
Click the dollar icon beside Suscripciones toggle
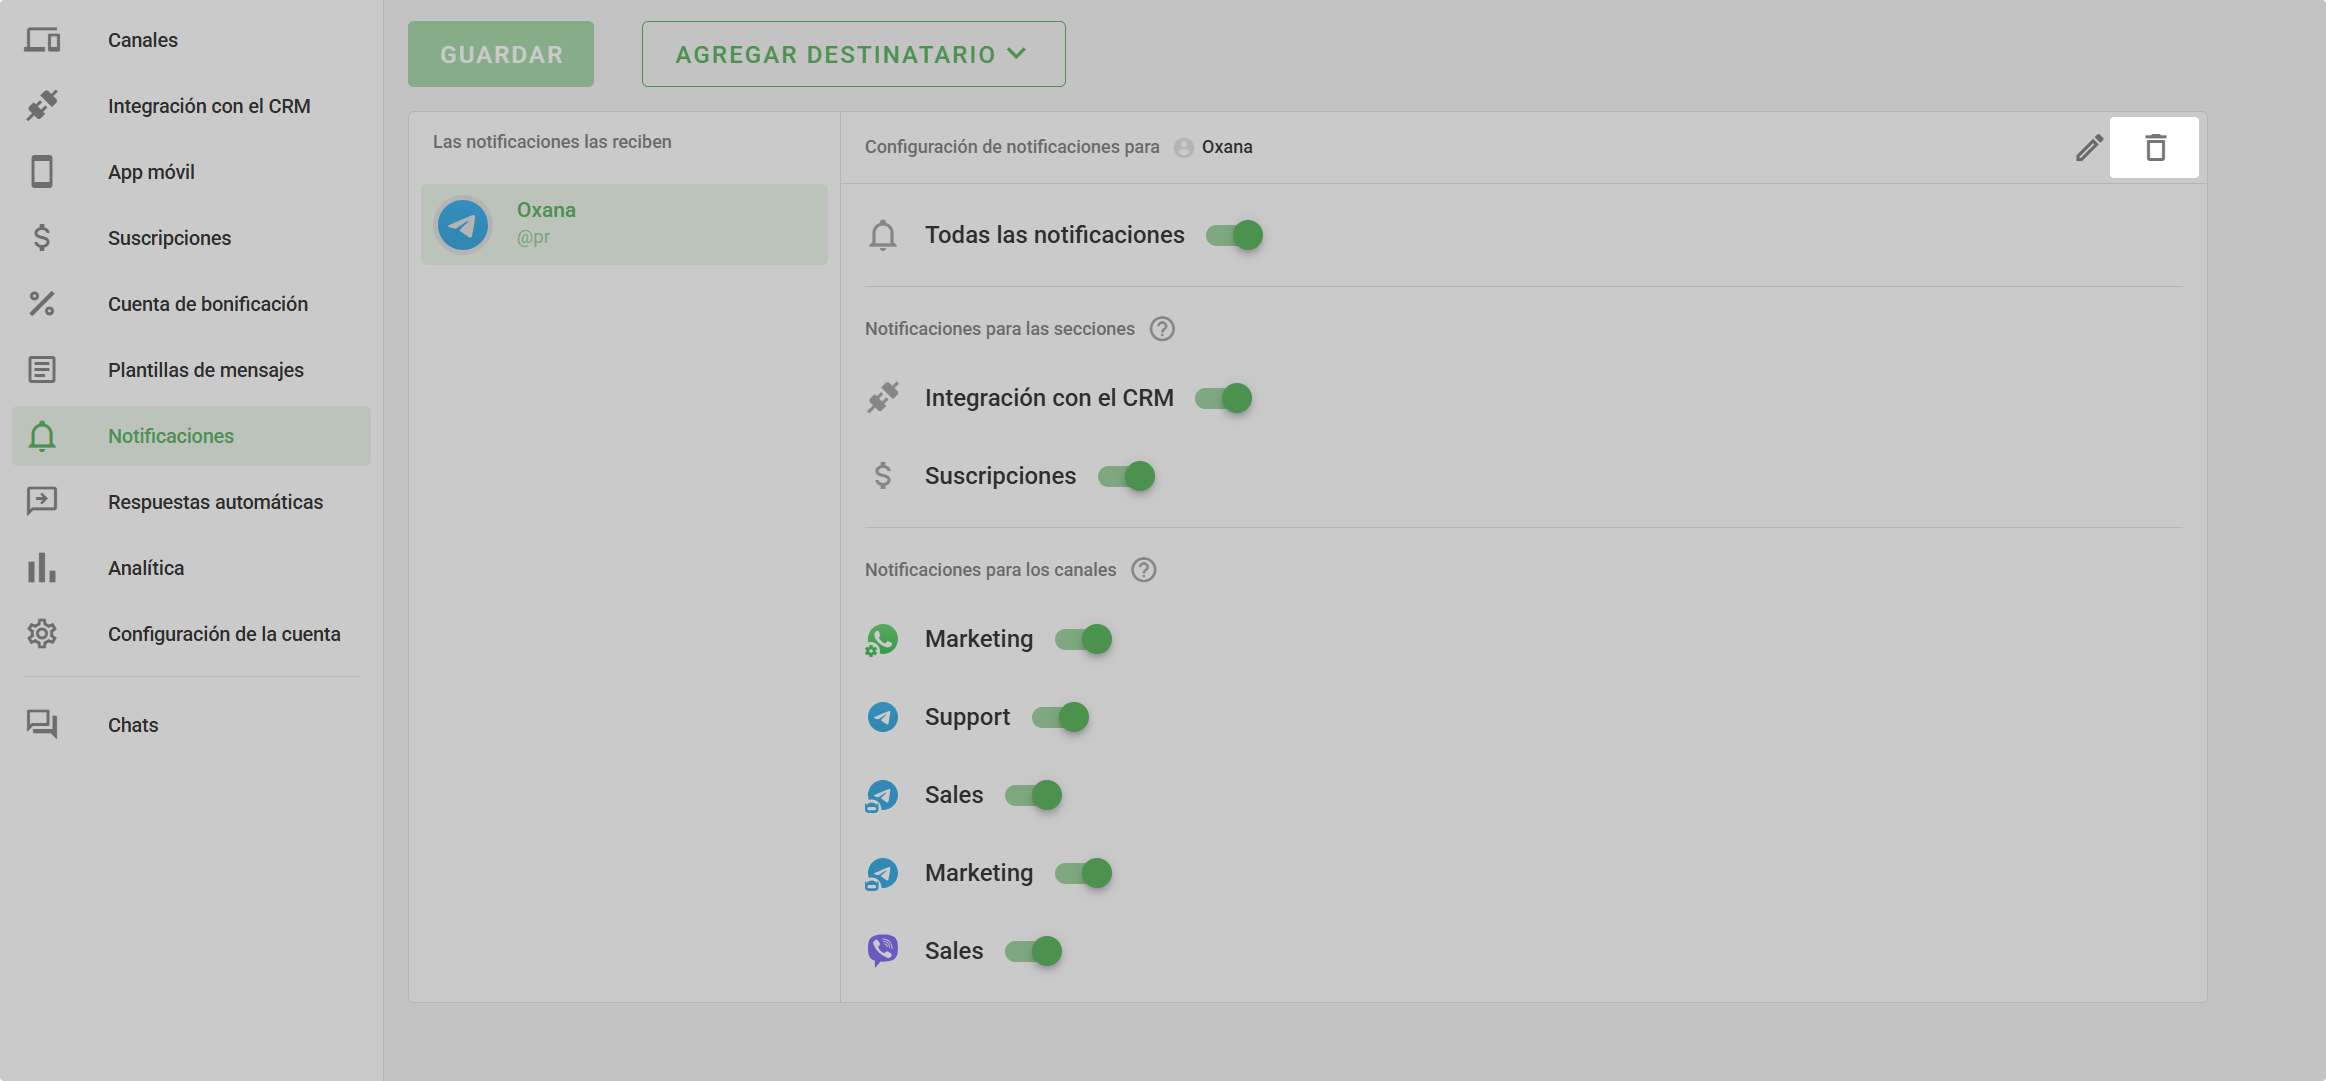coord(883,476)
